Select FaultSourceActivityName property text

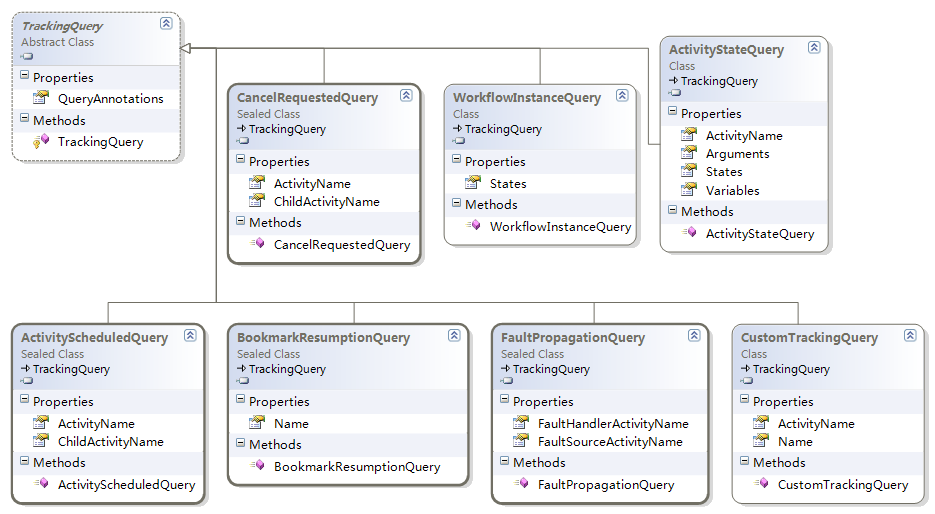click(610, 442)
